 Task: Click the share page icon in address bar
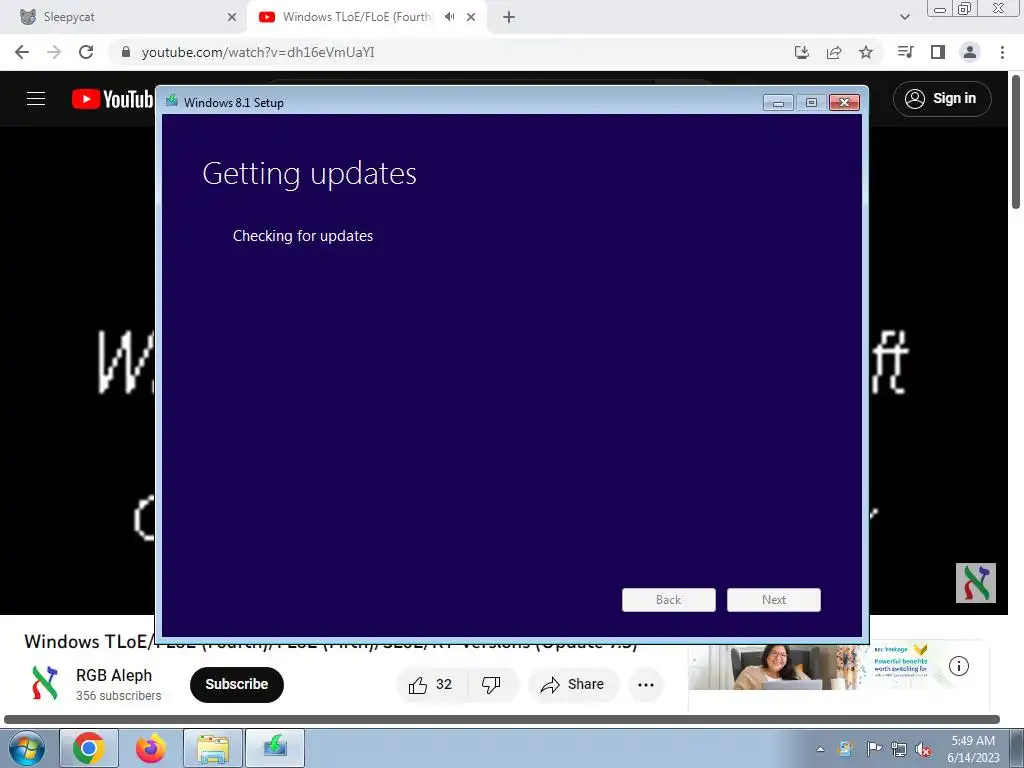point(834,52)
